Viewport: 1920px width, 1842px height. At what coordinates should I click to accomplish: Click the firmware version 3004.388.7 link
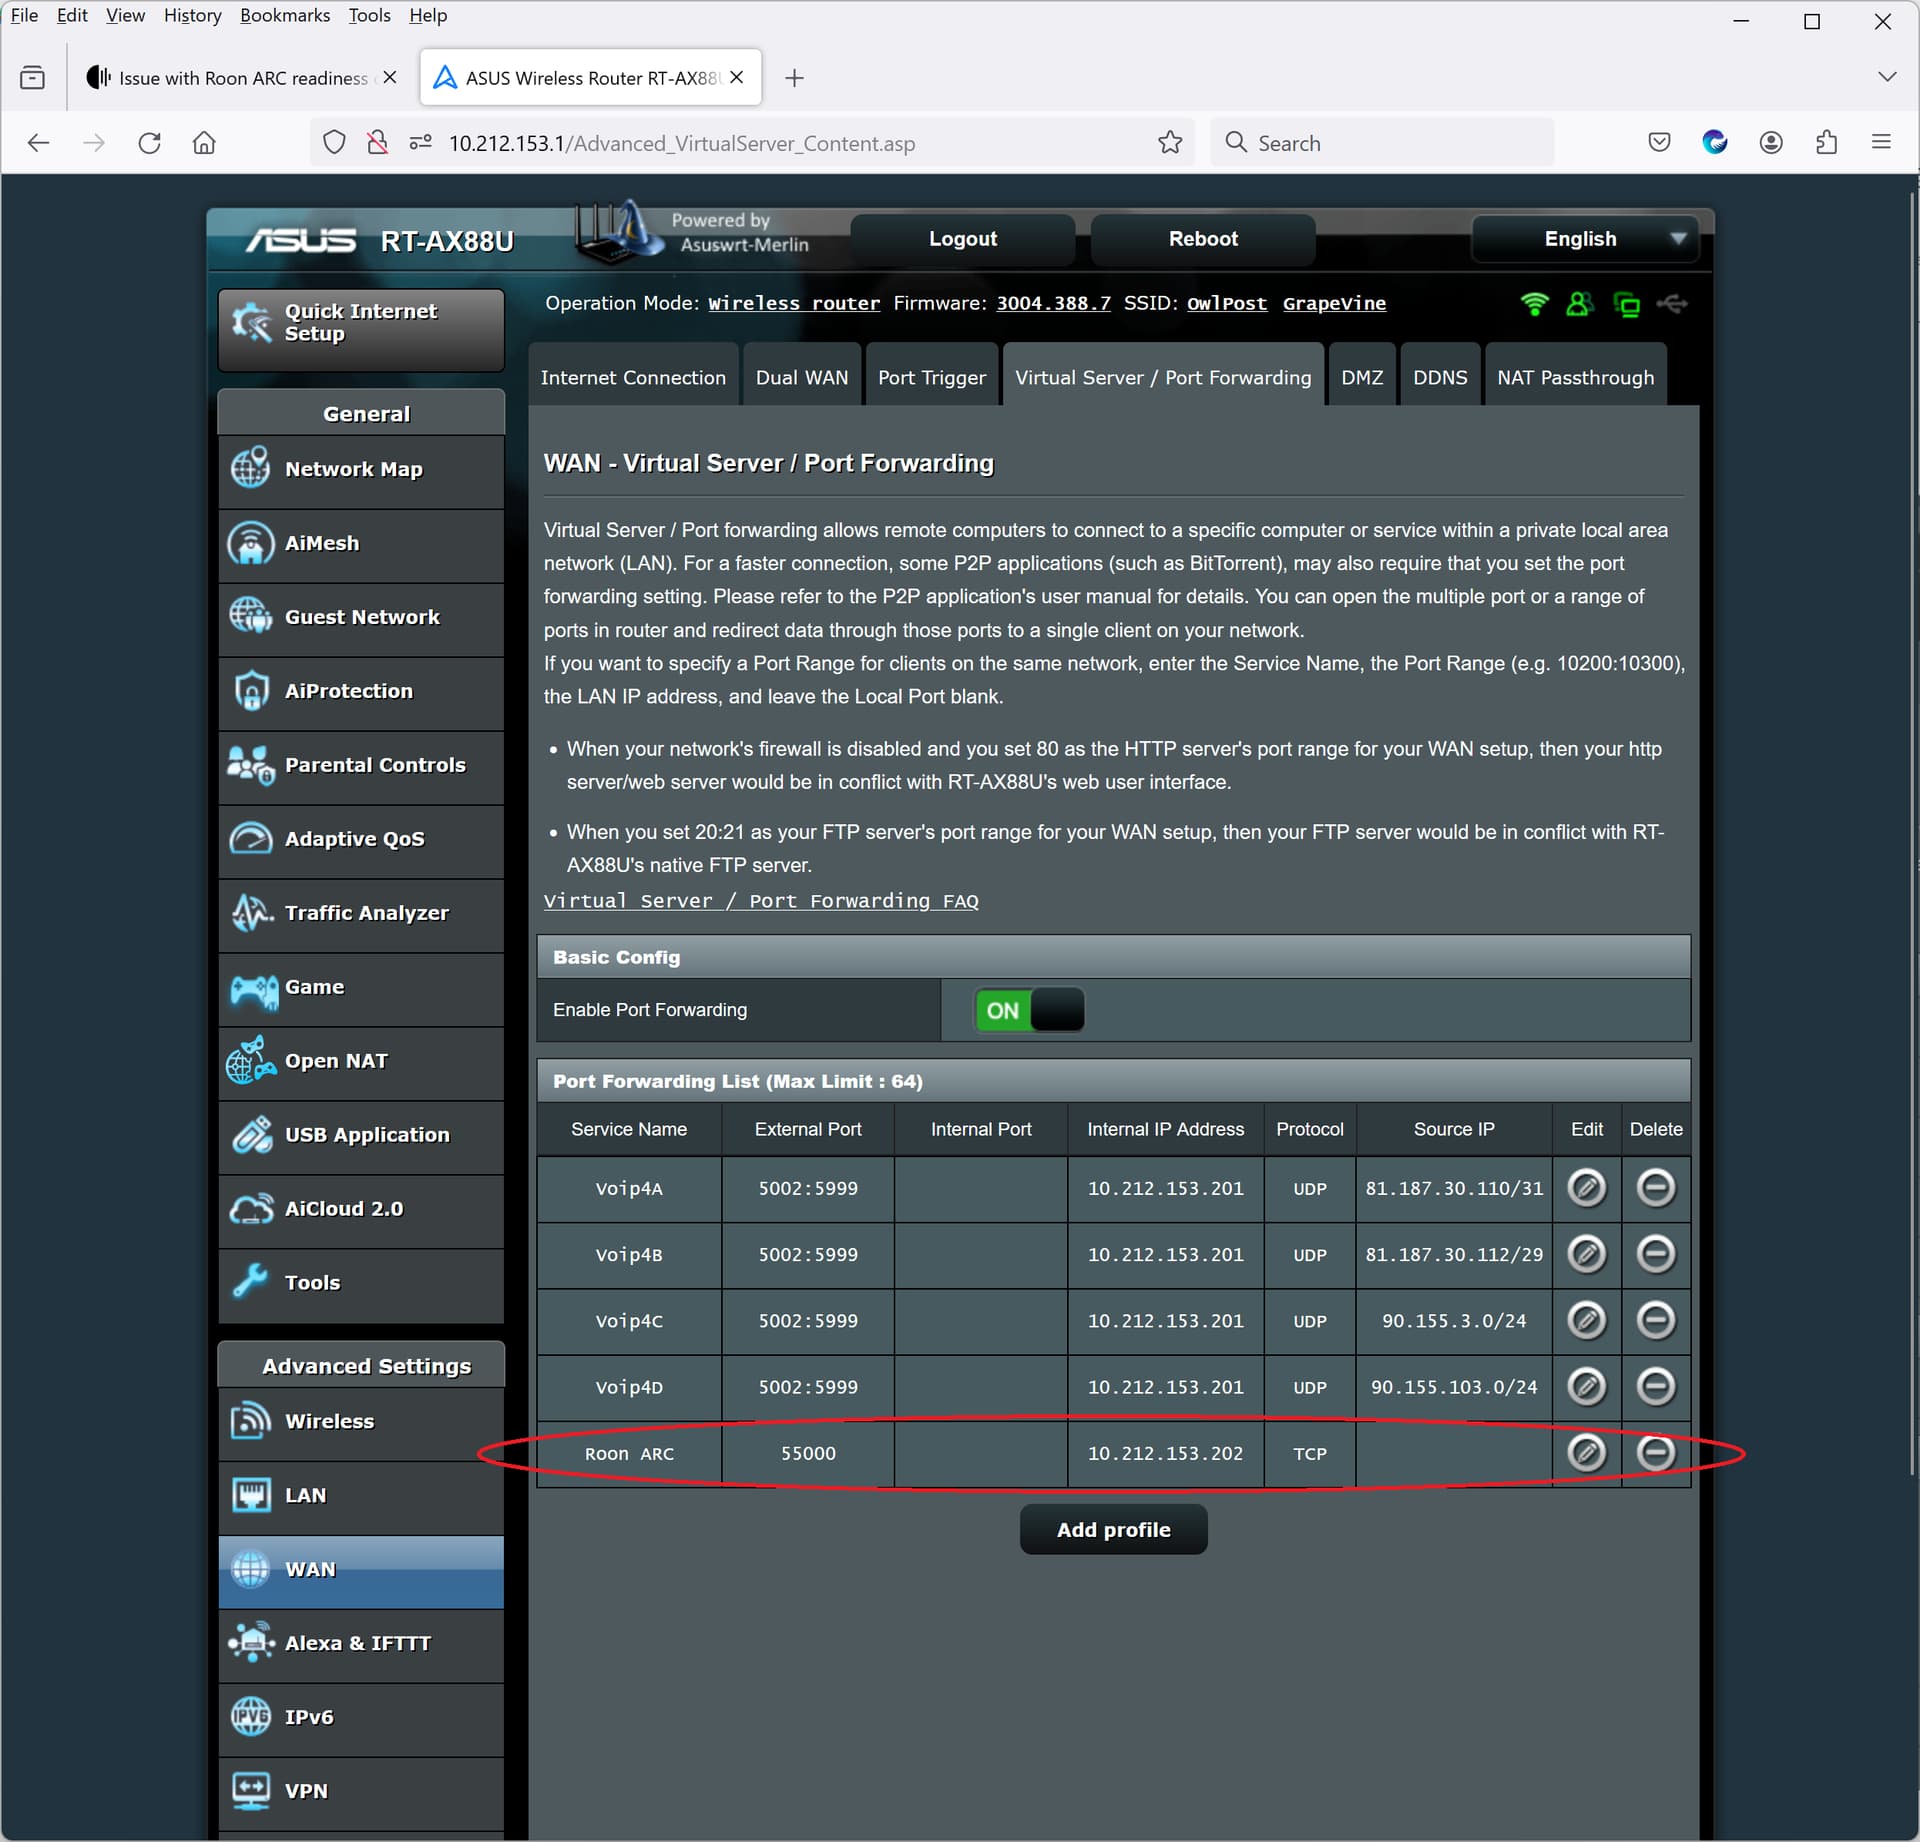pos(1053,303)
